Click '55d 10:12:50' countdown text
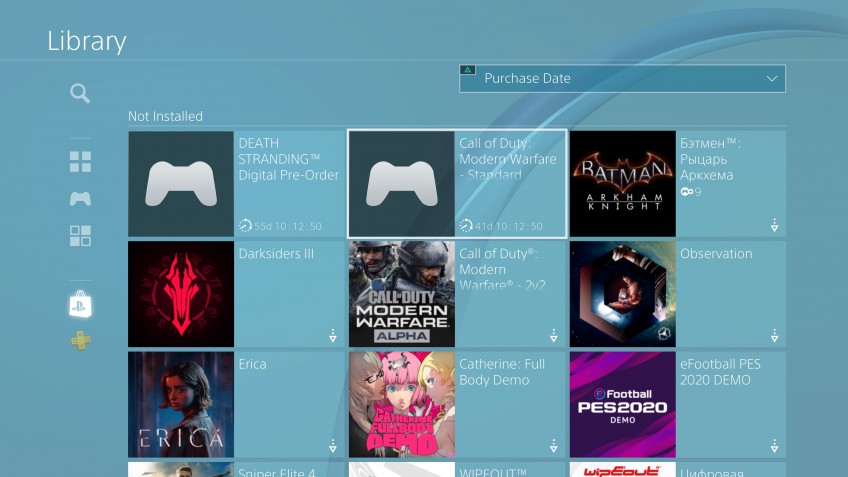The height and width of the screenshot is (477, 848). click(288, 226)
